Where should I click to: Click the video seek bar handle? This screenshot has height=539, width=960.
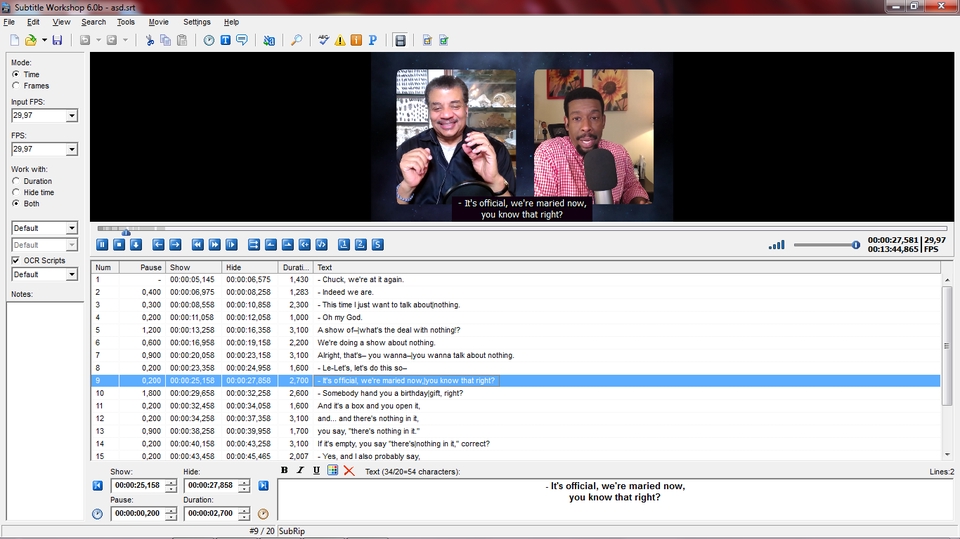coord(126,232)
